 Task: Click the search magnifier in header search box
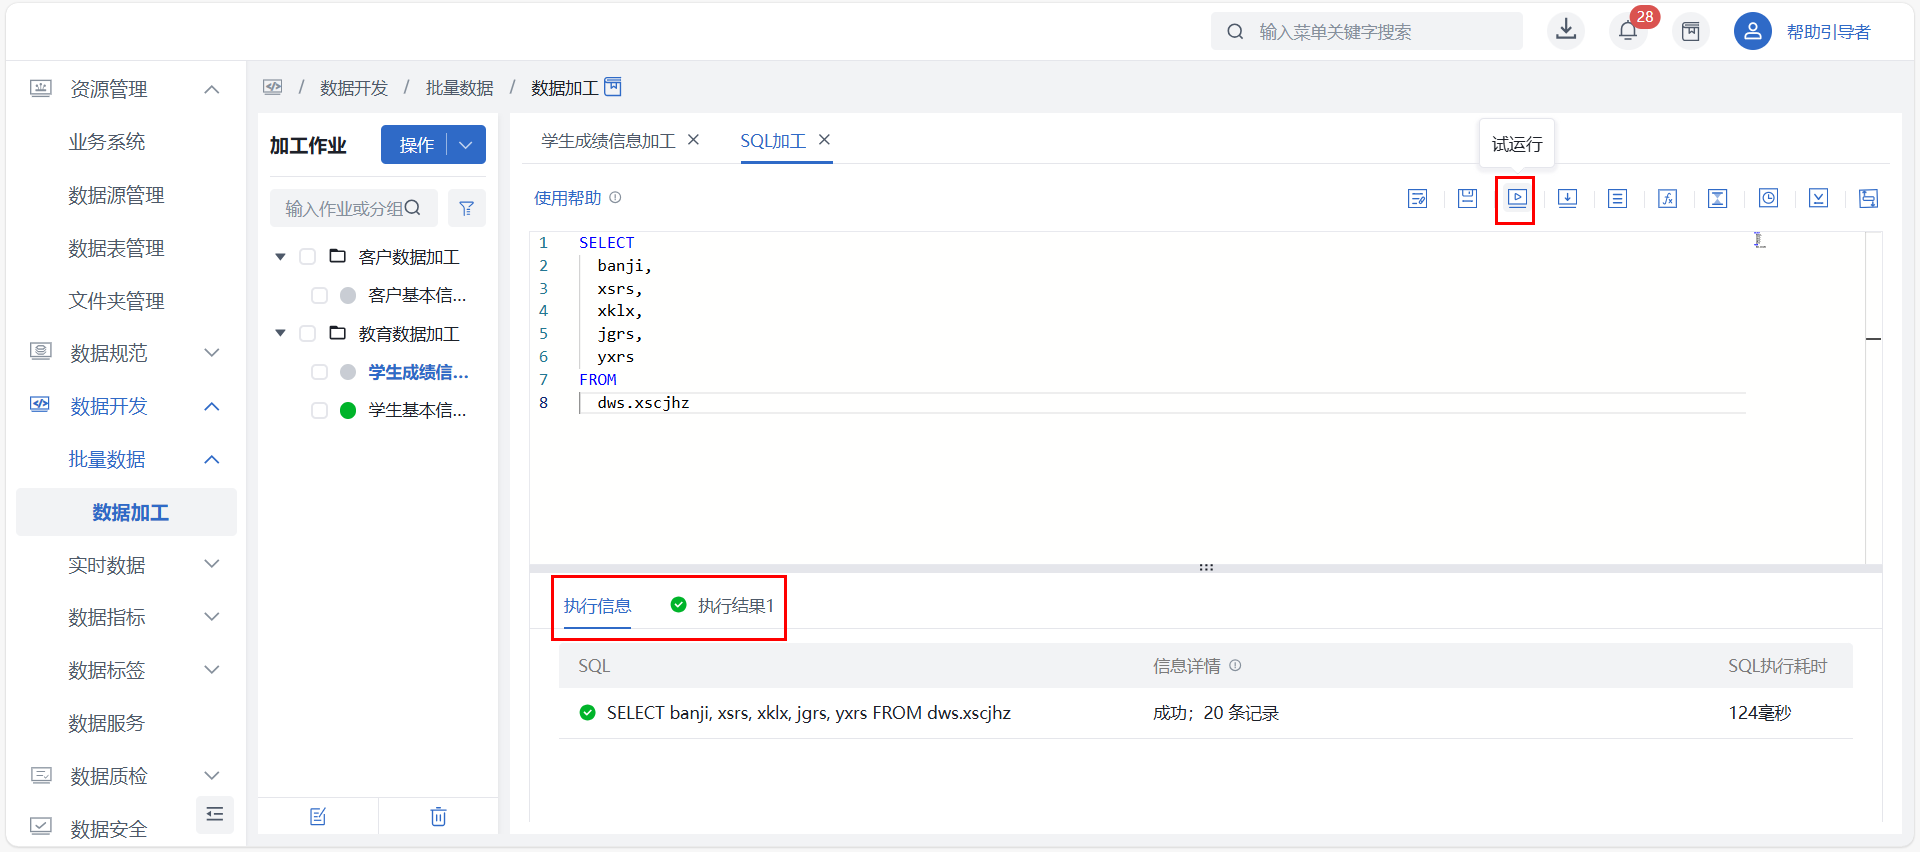1236,31
